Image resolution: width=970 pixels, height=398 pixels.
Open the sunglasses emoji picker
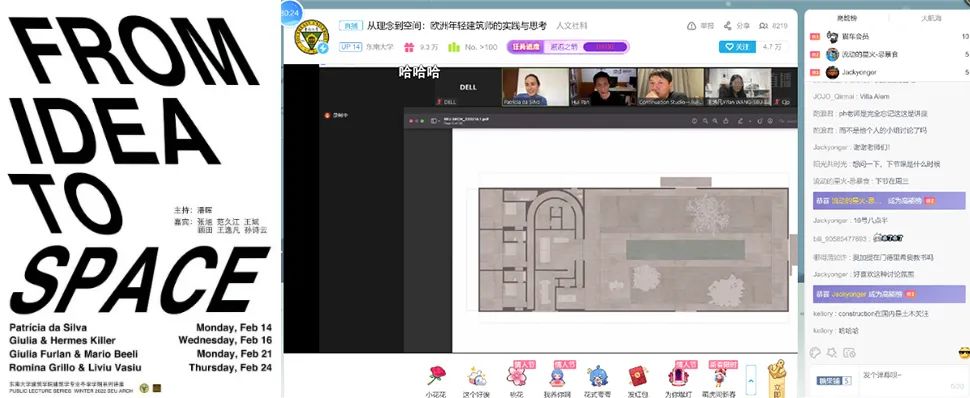click(x=964, y=354)
